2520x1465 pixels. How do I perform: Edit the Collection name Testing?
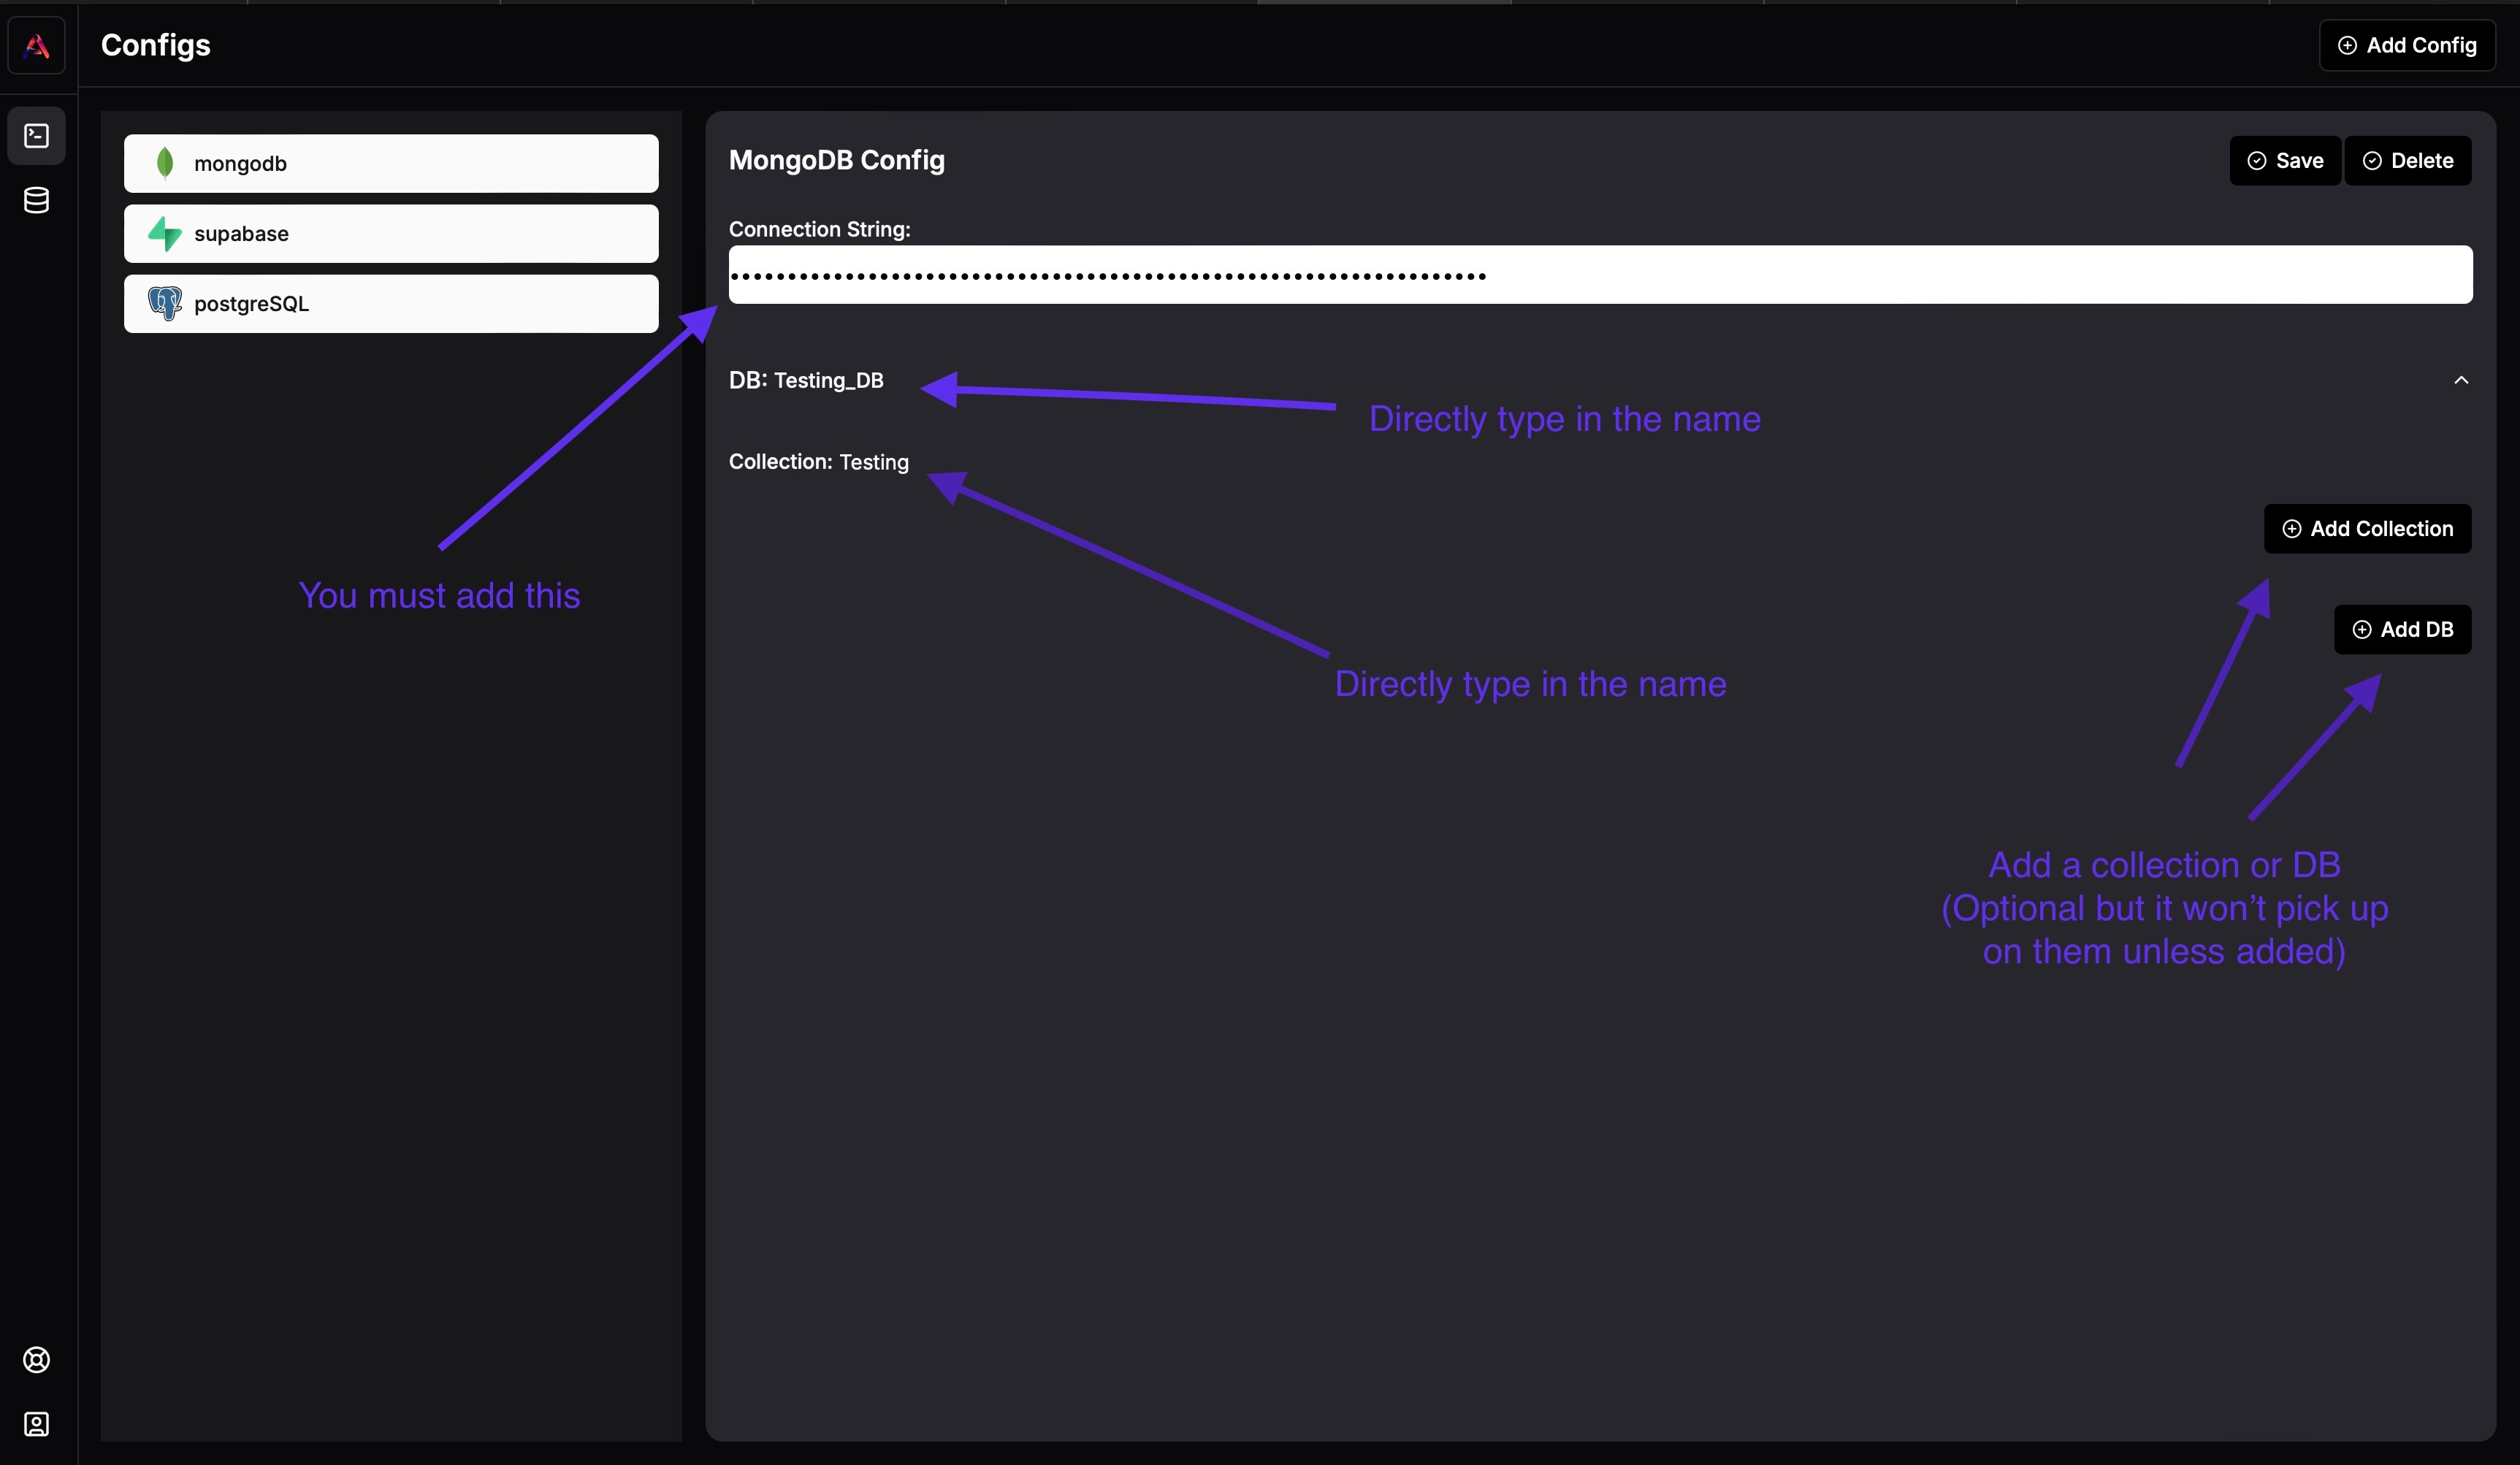[874, 462]
